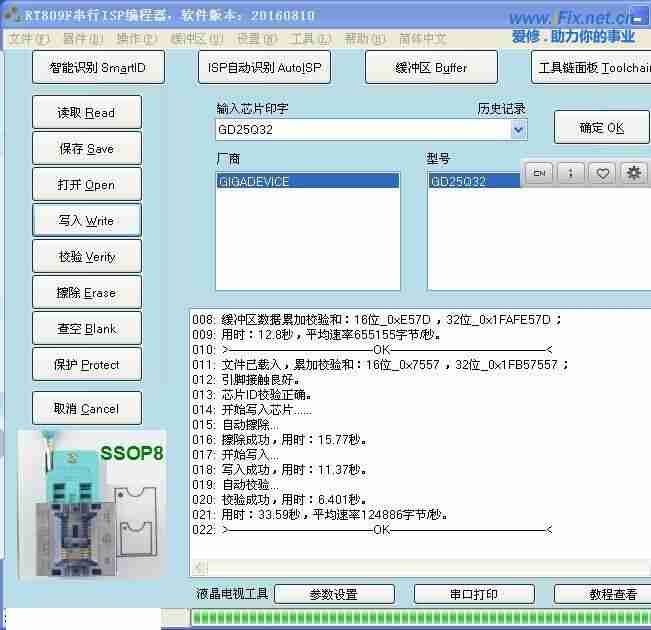Screen dimensions: 651x630
Task: Select GIGADEVICE in the manufacturer list
Action: [x=307, y=182]
